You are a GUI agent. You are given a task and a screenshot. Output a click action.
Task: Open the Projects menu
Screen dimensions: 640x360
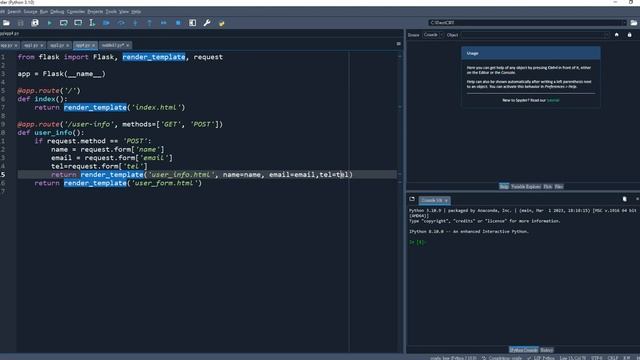[96, 12]
